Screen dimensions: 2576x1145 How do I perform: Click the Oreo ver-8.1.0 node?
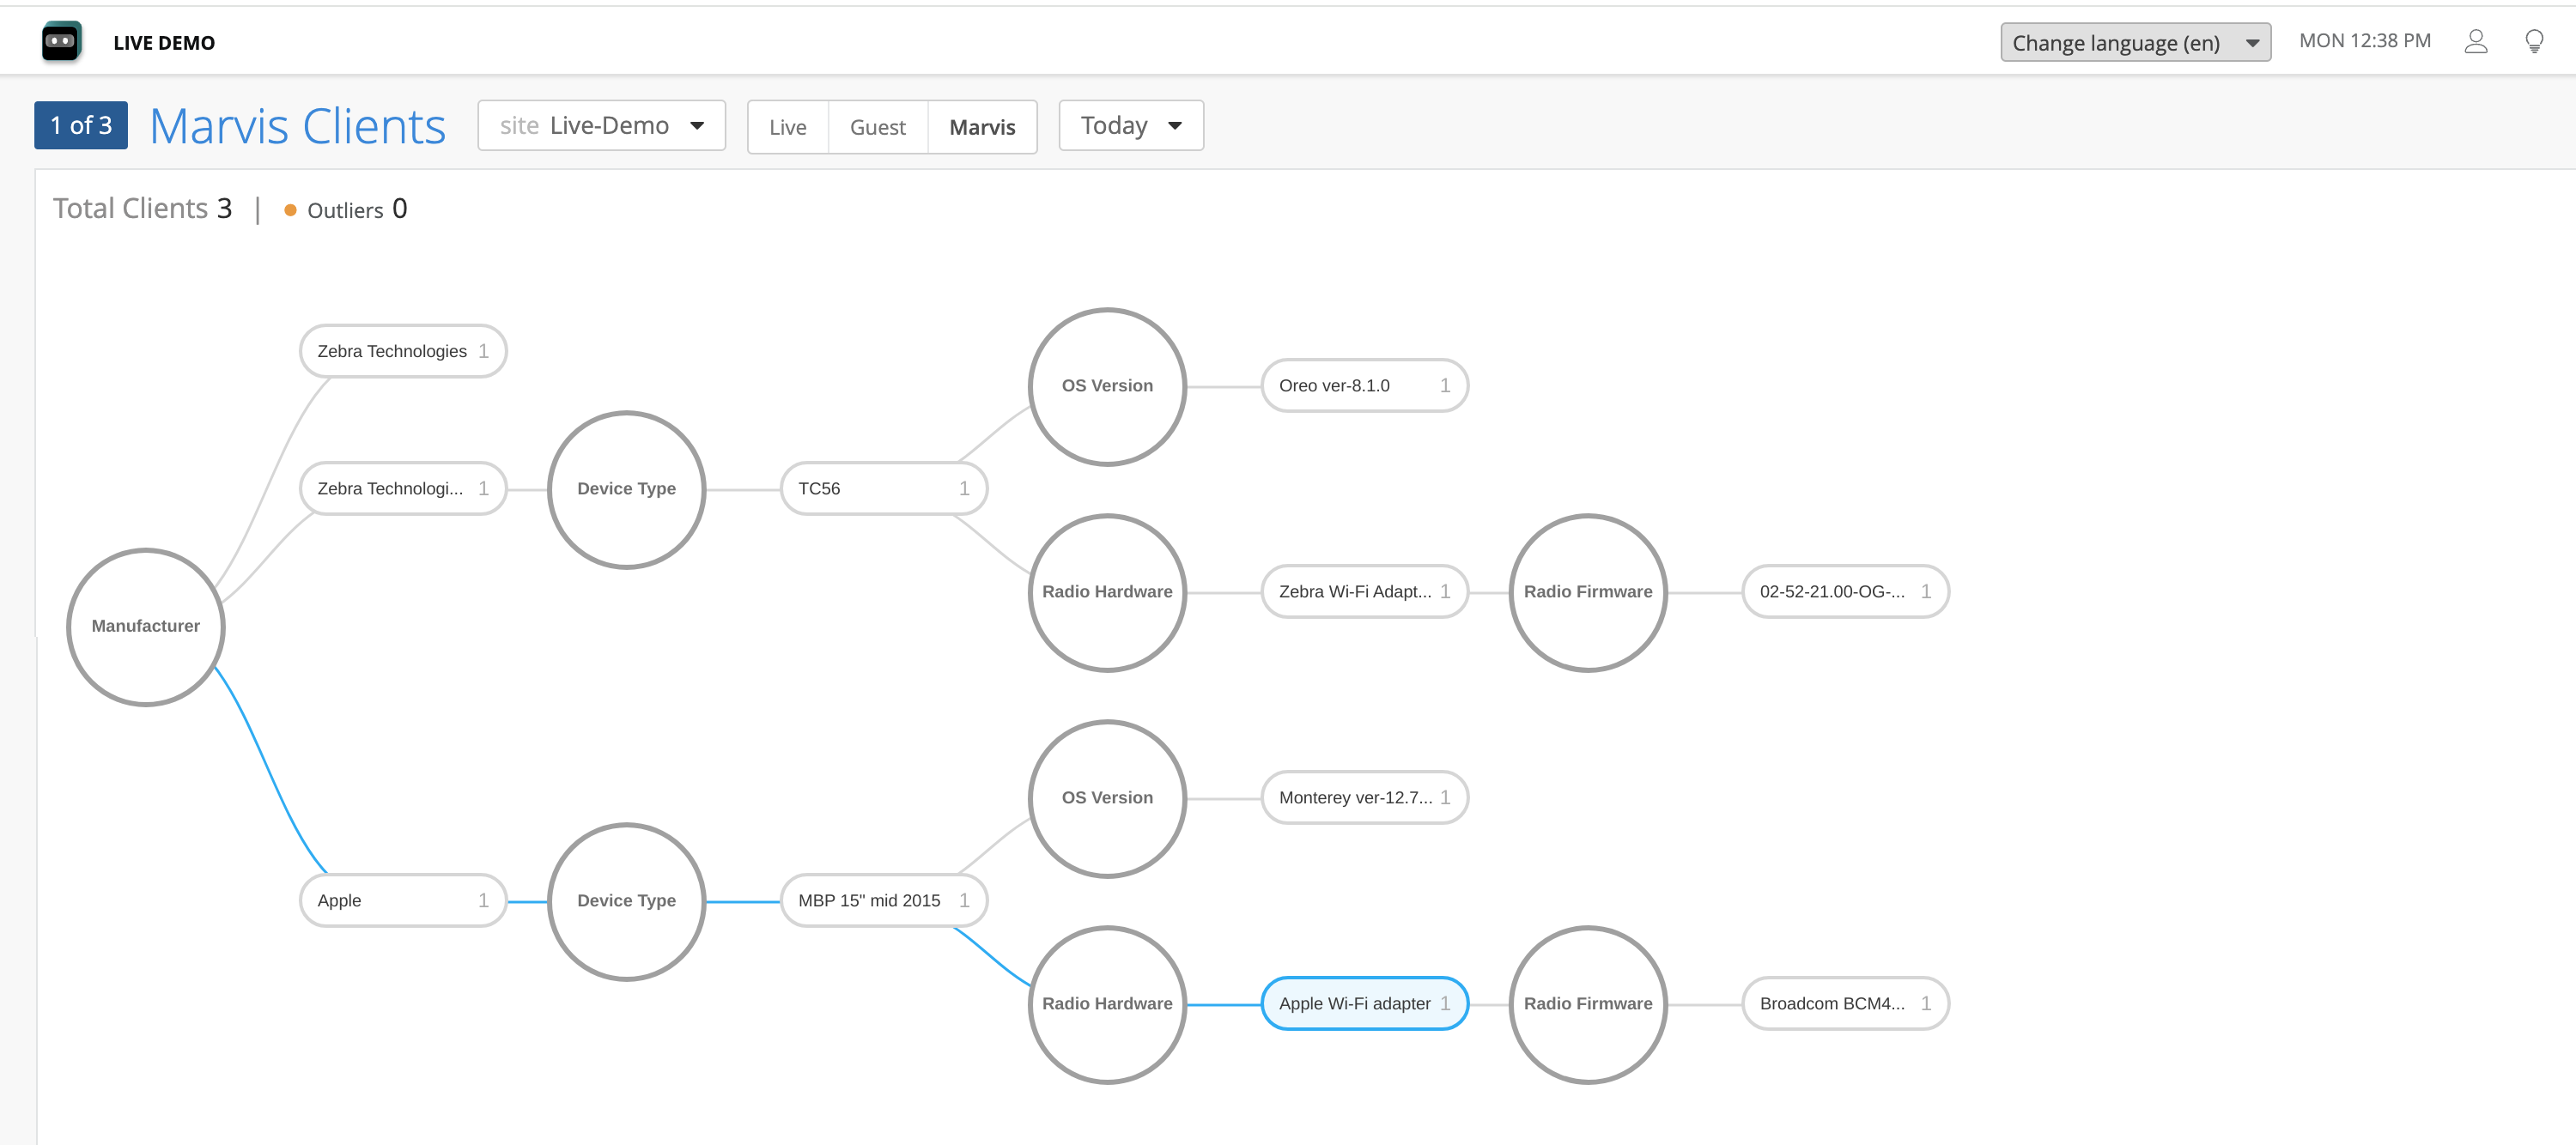tap(1364, 386)
